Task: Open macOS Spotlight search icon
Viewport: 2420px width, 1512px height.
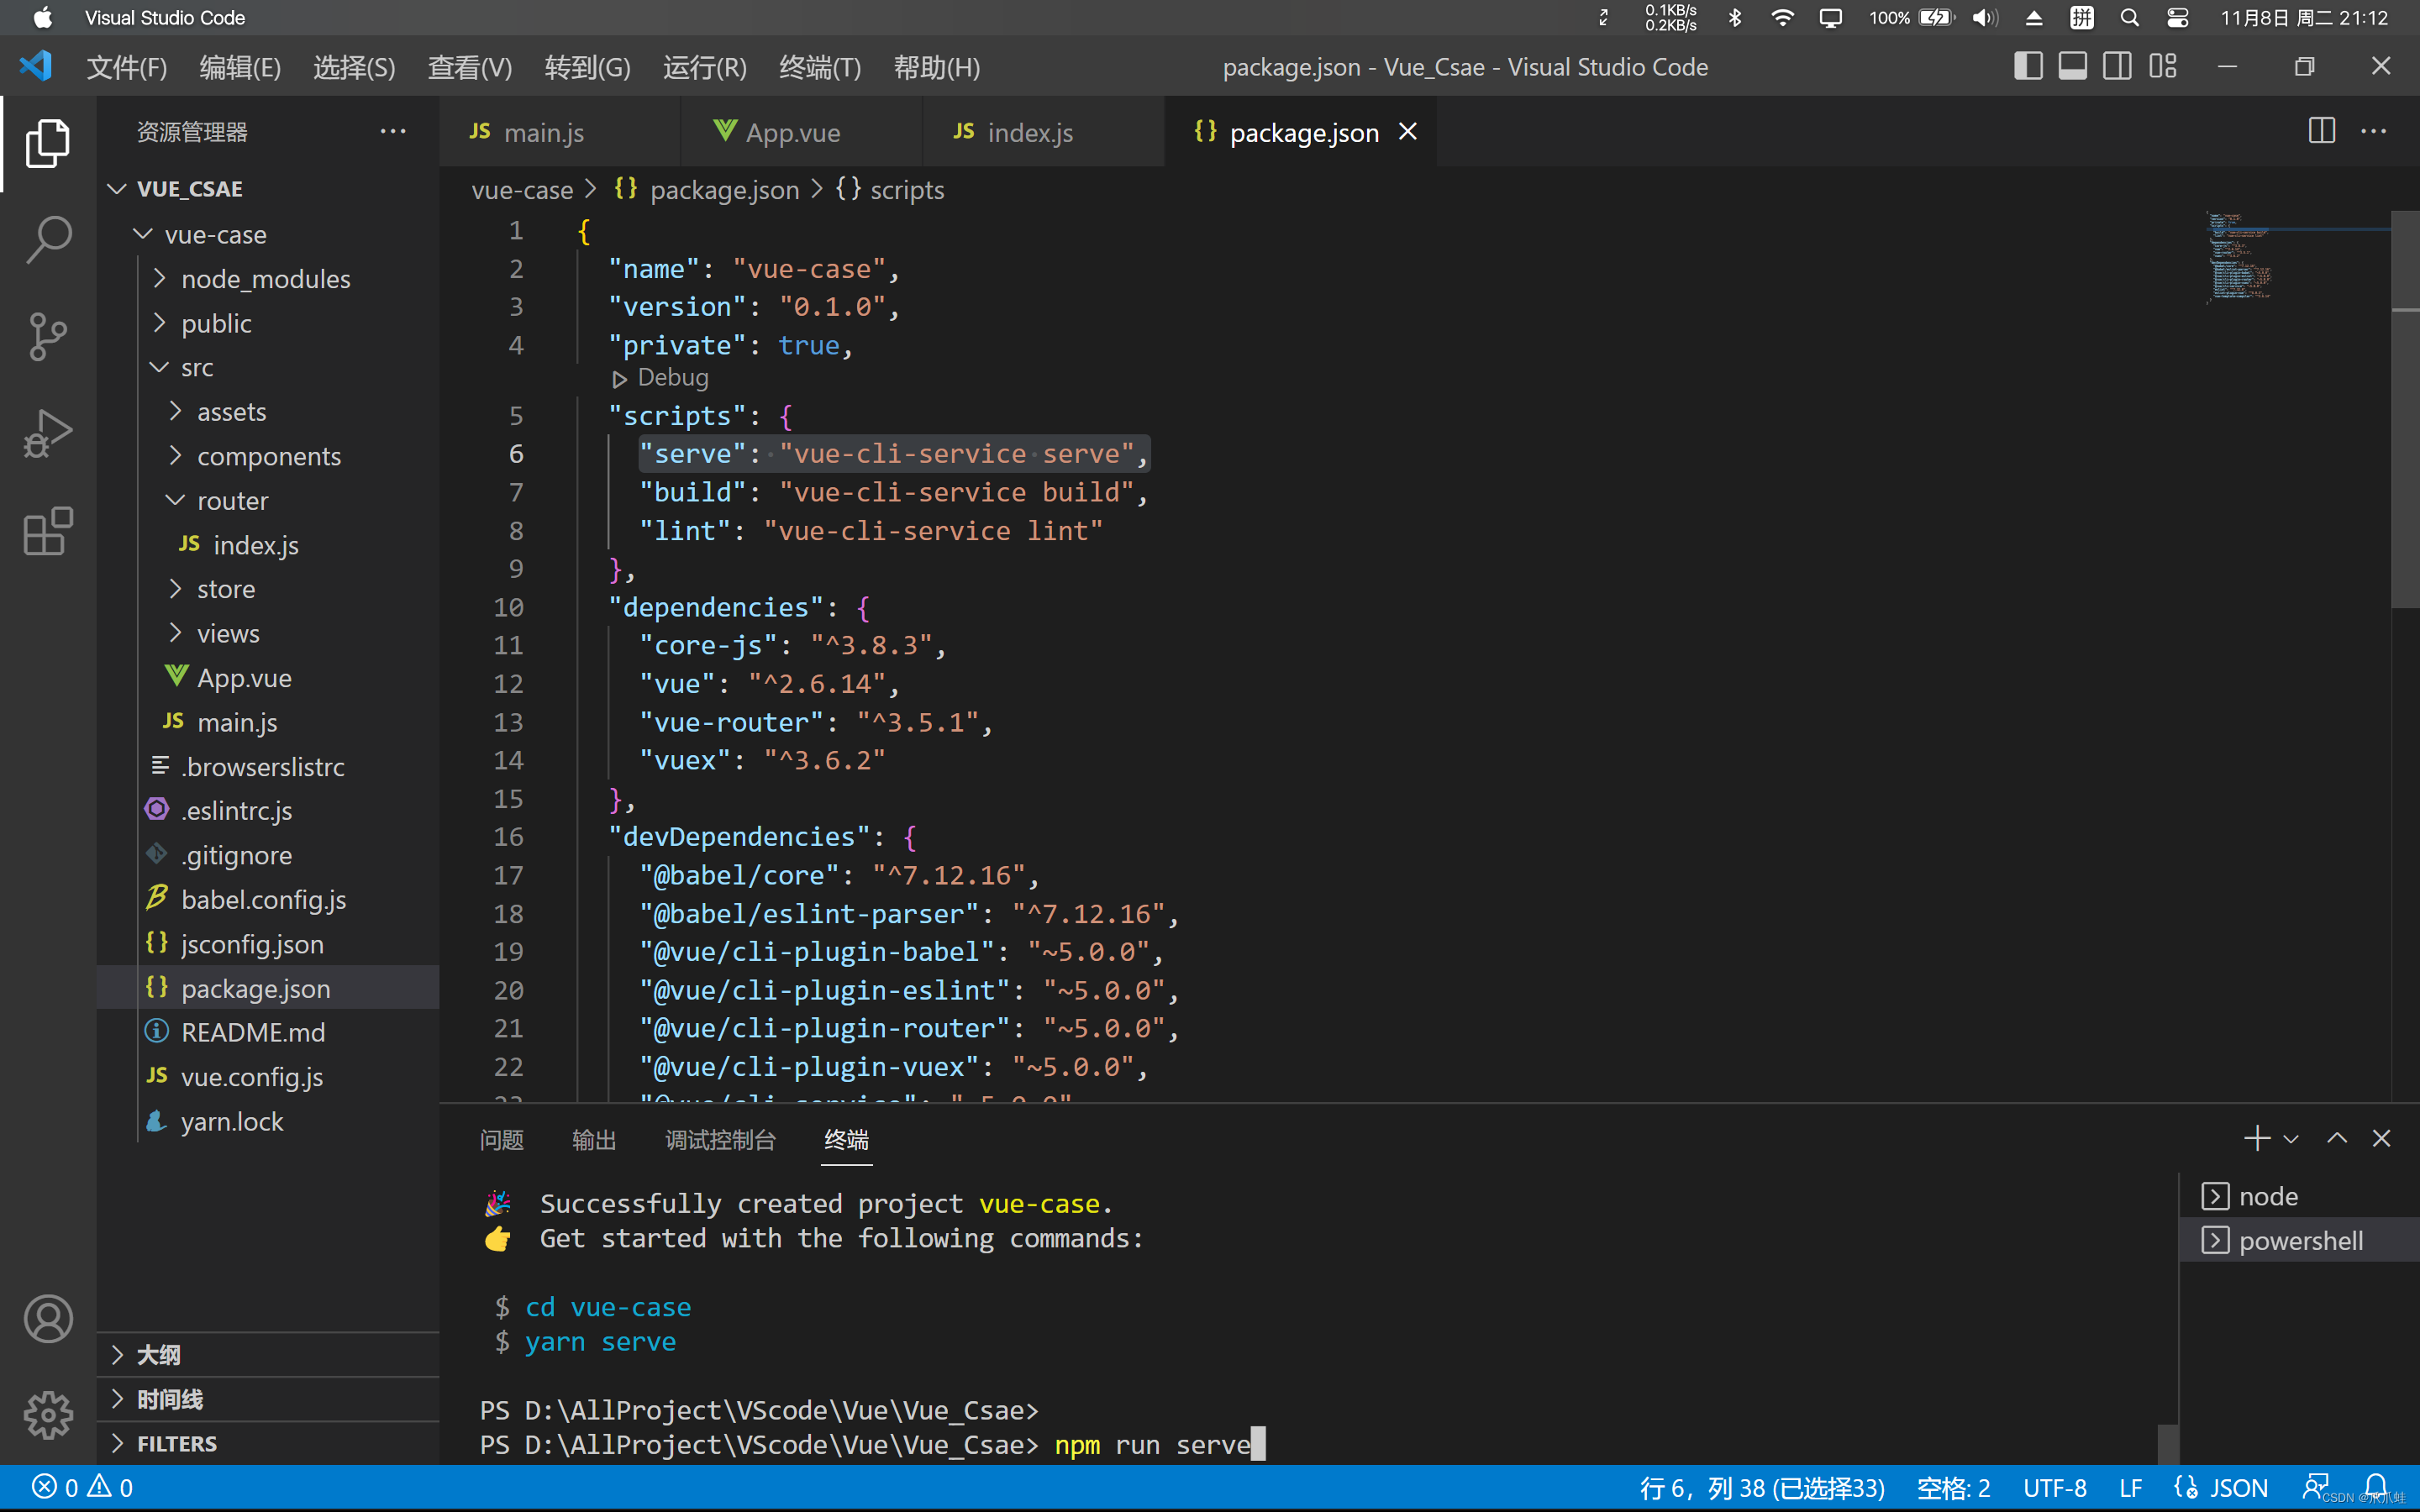Action: pyautogui.click(x=2130, y=18)
